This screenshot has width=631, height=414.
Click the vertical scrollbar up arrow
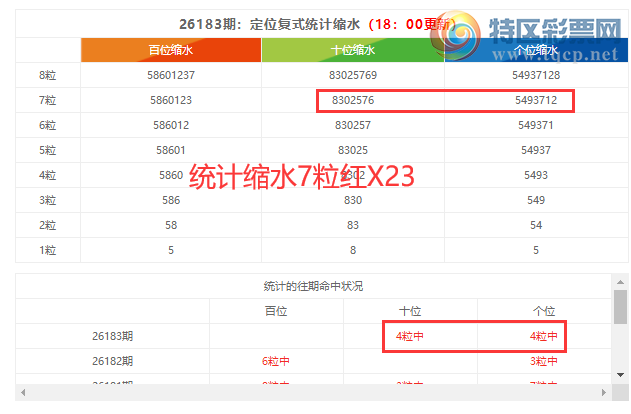(x=620, y=282)
